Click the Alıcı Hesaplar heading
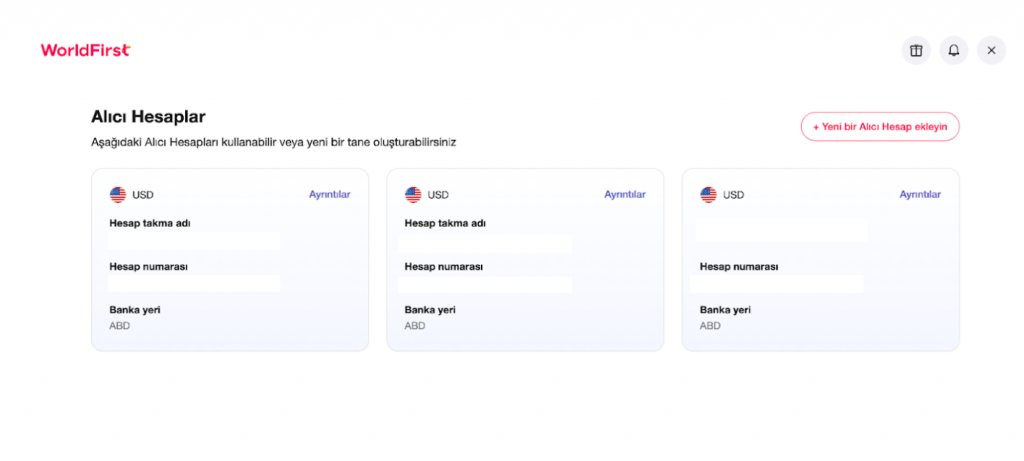Screen dimensions: 1024x461 click(148, 117)
